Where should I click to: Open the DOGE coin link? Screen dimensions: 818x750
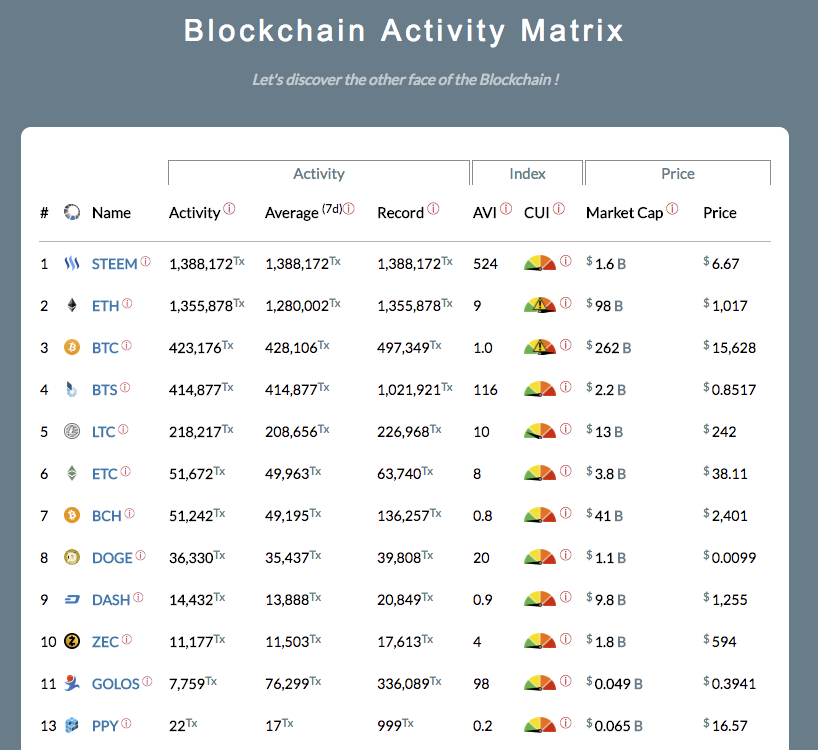(x=112, y=558)
